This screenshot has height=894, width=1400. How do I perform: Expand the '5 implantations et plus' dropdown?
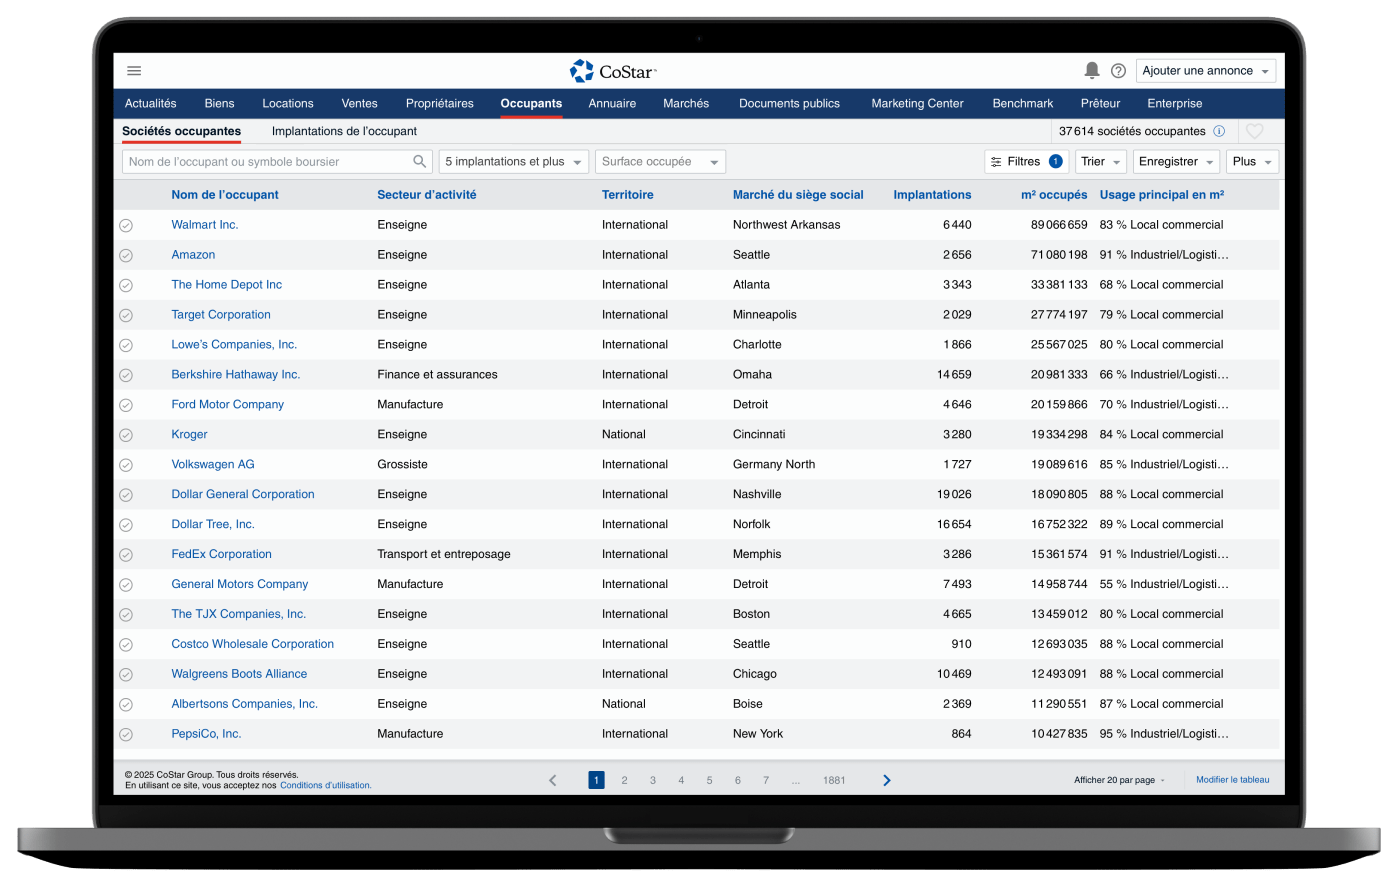tap(513, 161)
